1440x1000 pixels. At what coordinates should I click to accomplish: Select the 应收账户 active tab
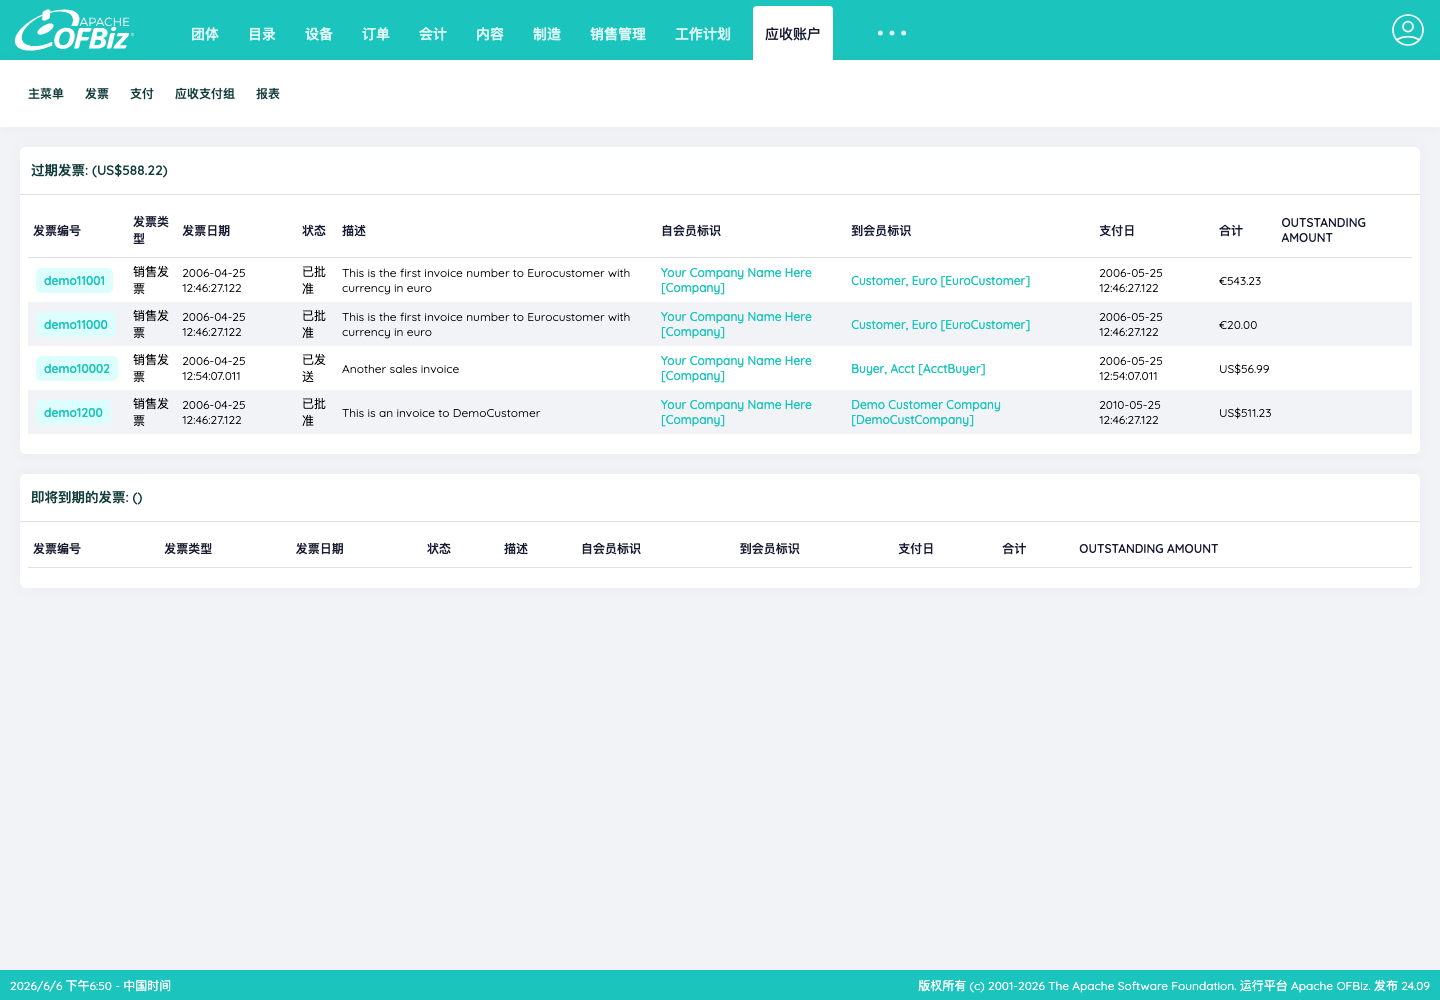coord(793,34)
